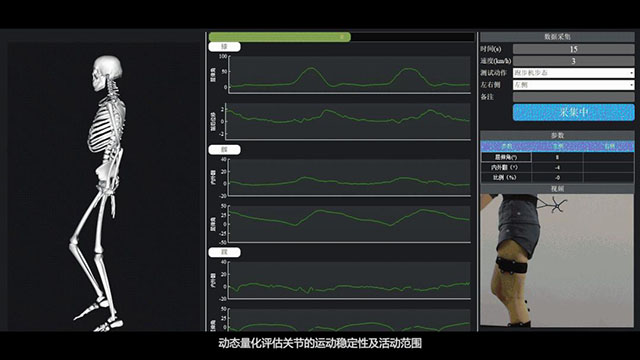The image size is (640, 360).
Task: Click the time (时间) field showing 15
Action: (573, 49)
